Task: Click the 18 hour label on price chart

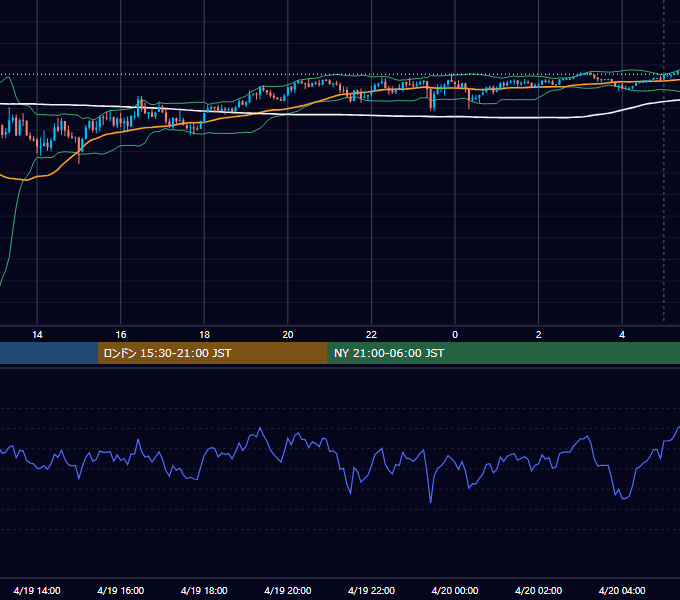Action: click(204, 335)
